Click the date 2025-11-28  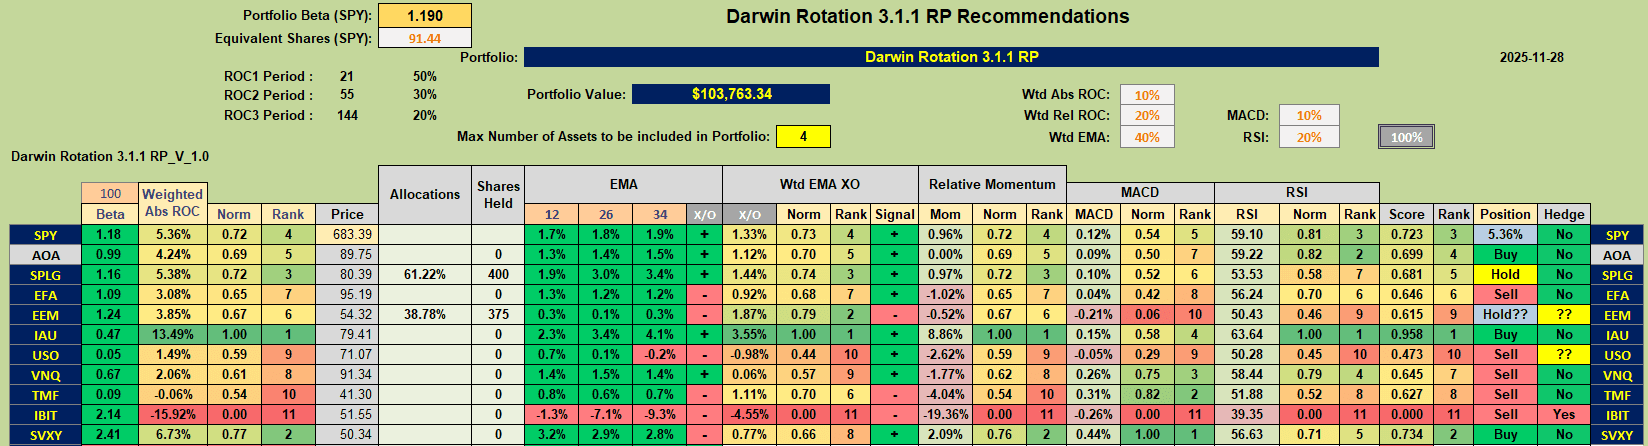1531,57
